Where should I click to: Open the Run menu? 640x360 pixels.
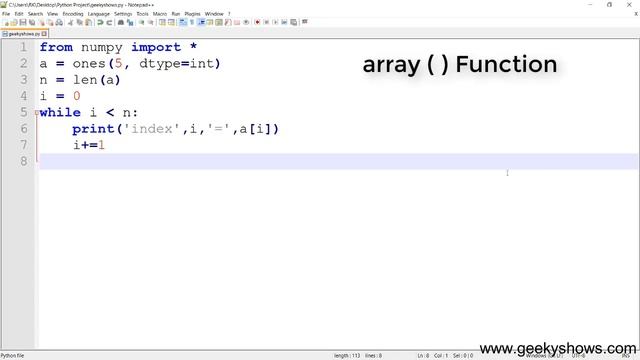pyautogui.click(x=176, y=14)
